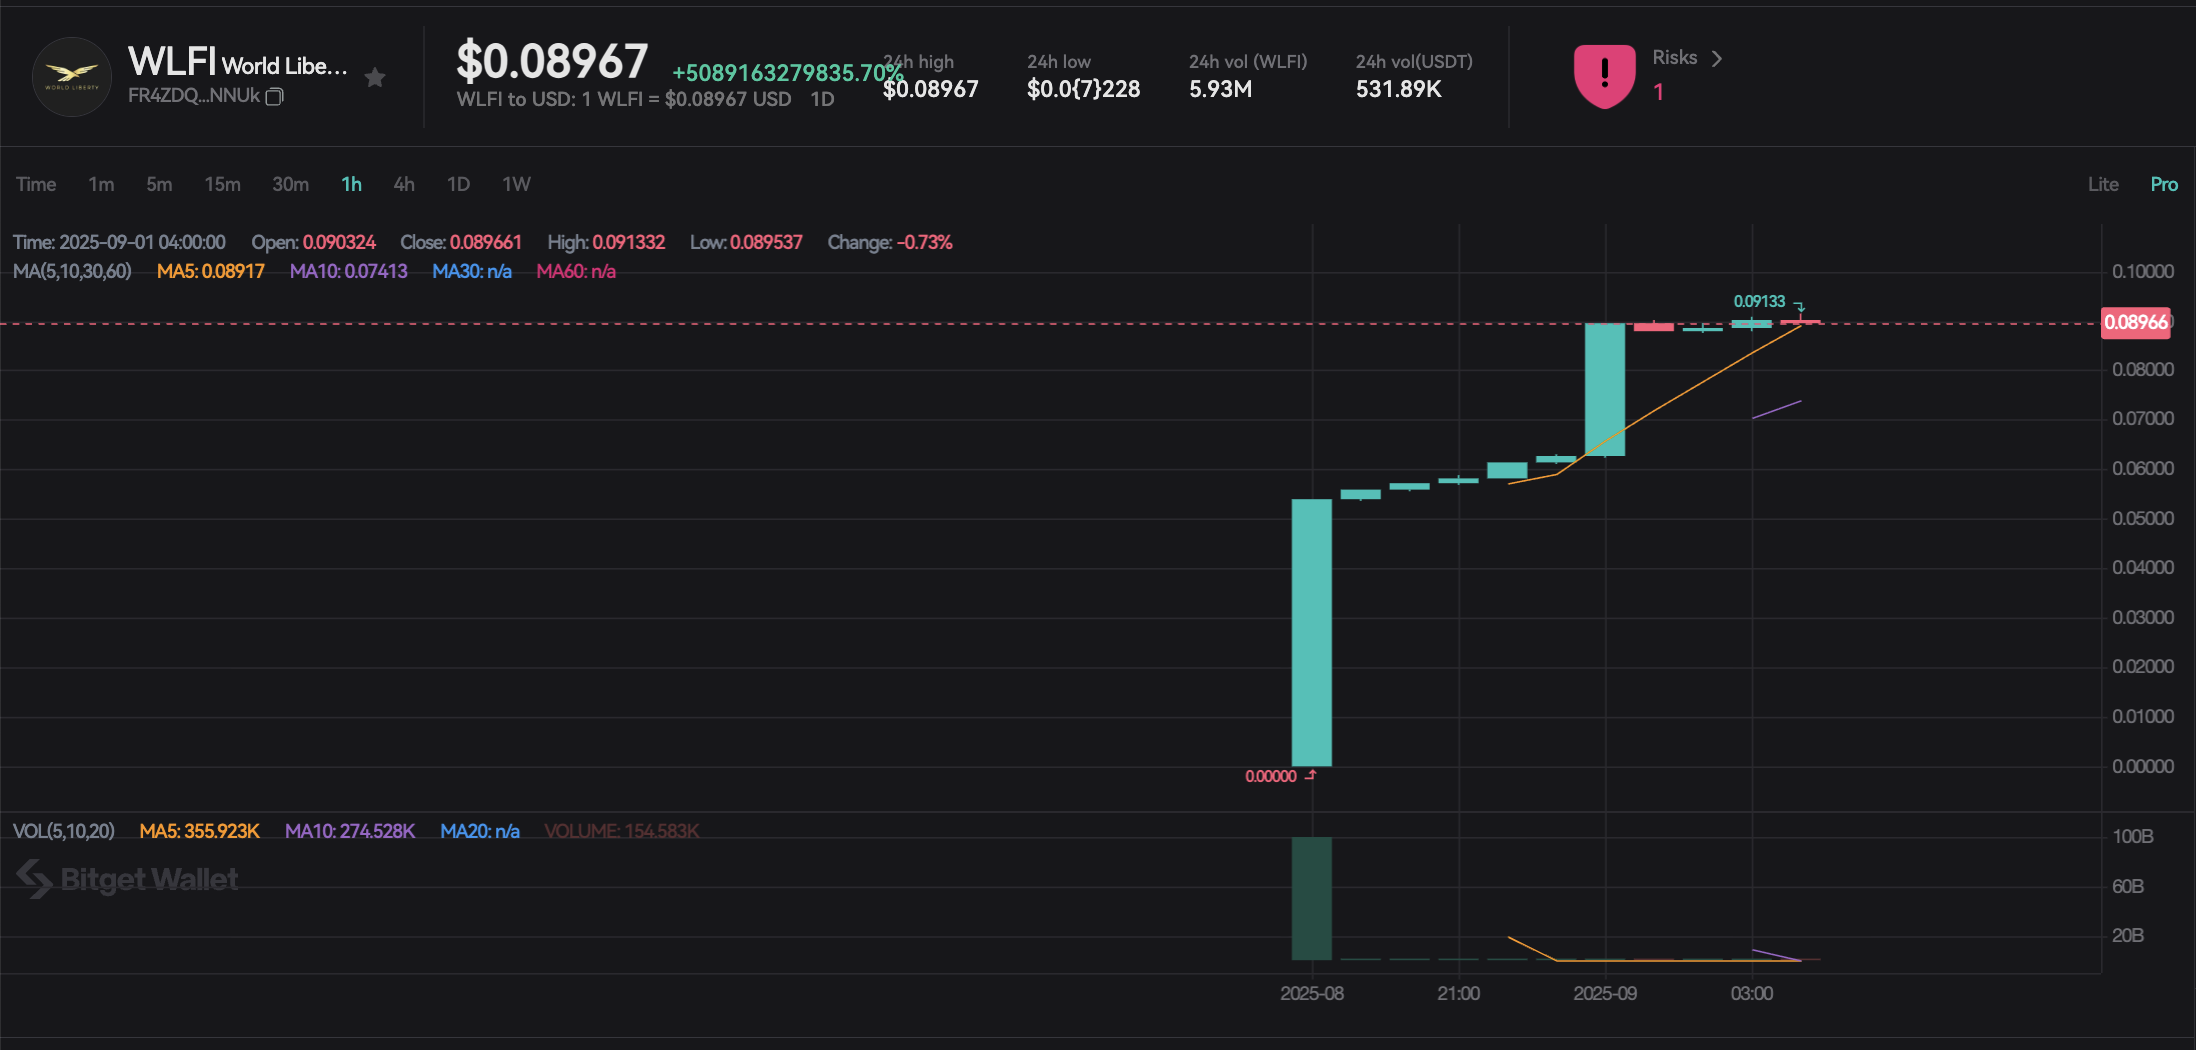Click the 21:00 time axis label
This screenshot has height=1050, width=2196.
[x=1458, y=993]
